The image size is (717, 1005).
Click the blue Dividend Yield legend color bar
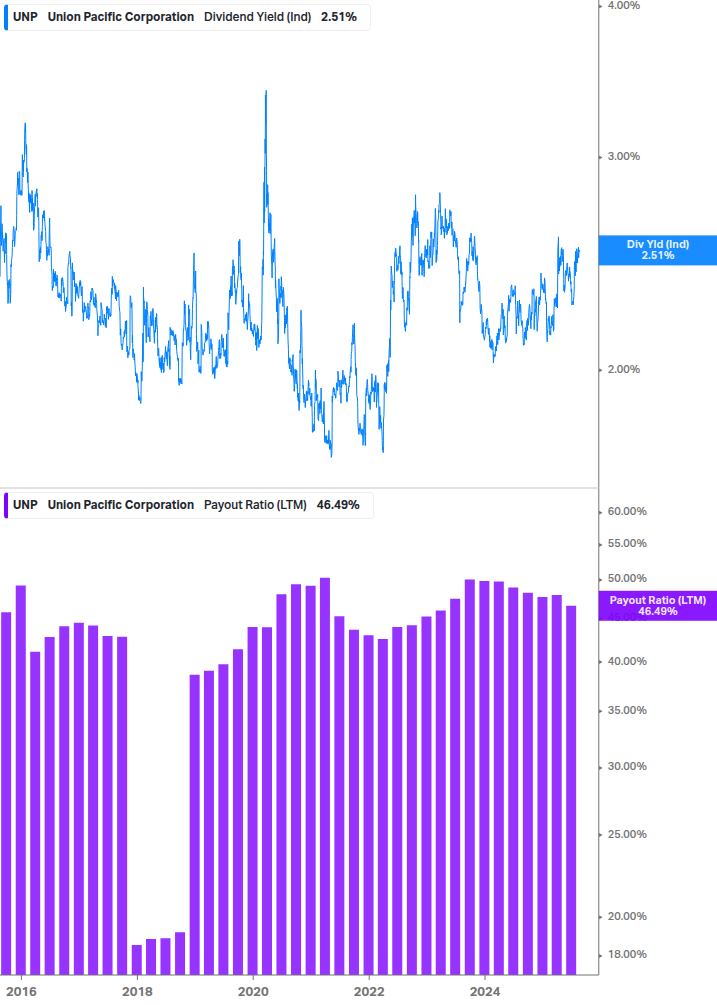[6, 17]
